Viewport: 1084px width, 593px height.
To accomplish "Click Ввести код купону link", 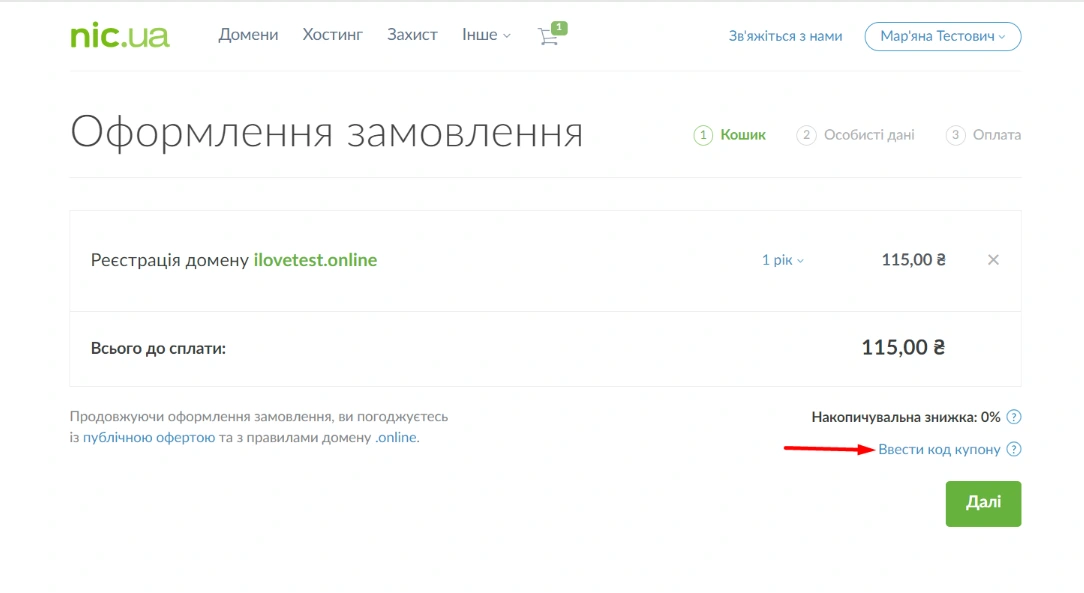I will tap(939, 450).
